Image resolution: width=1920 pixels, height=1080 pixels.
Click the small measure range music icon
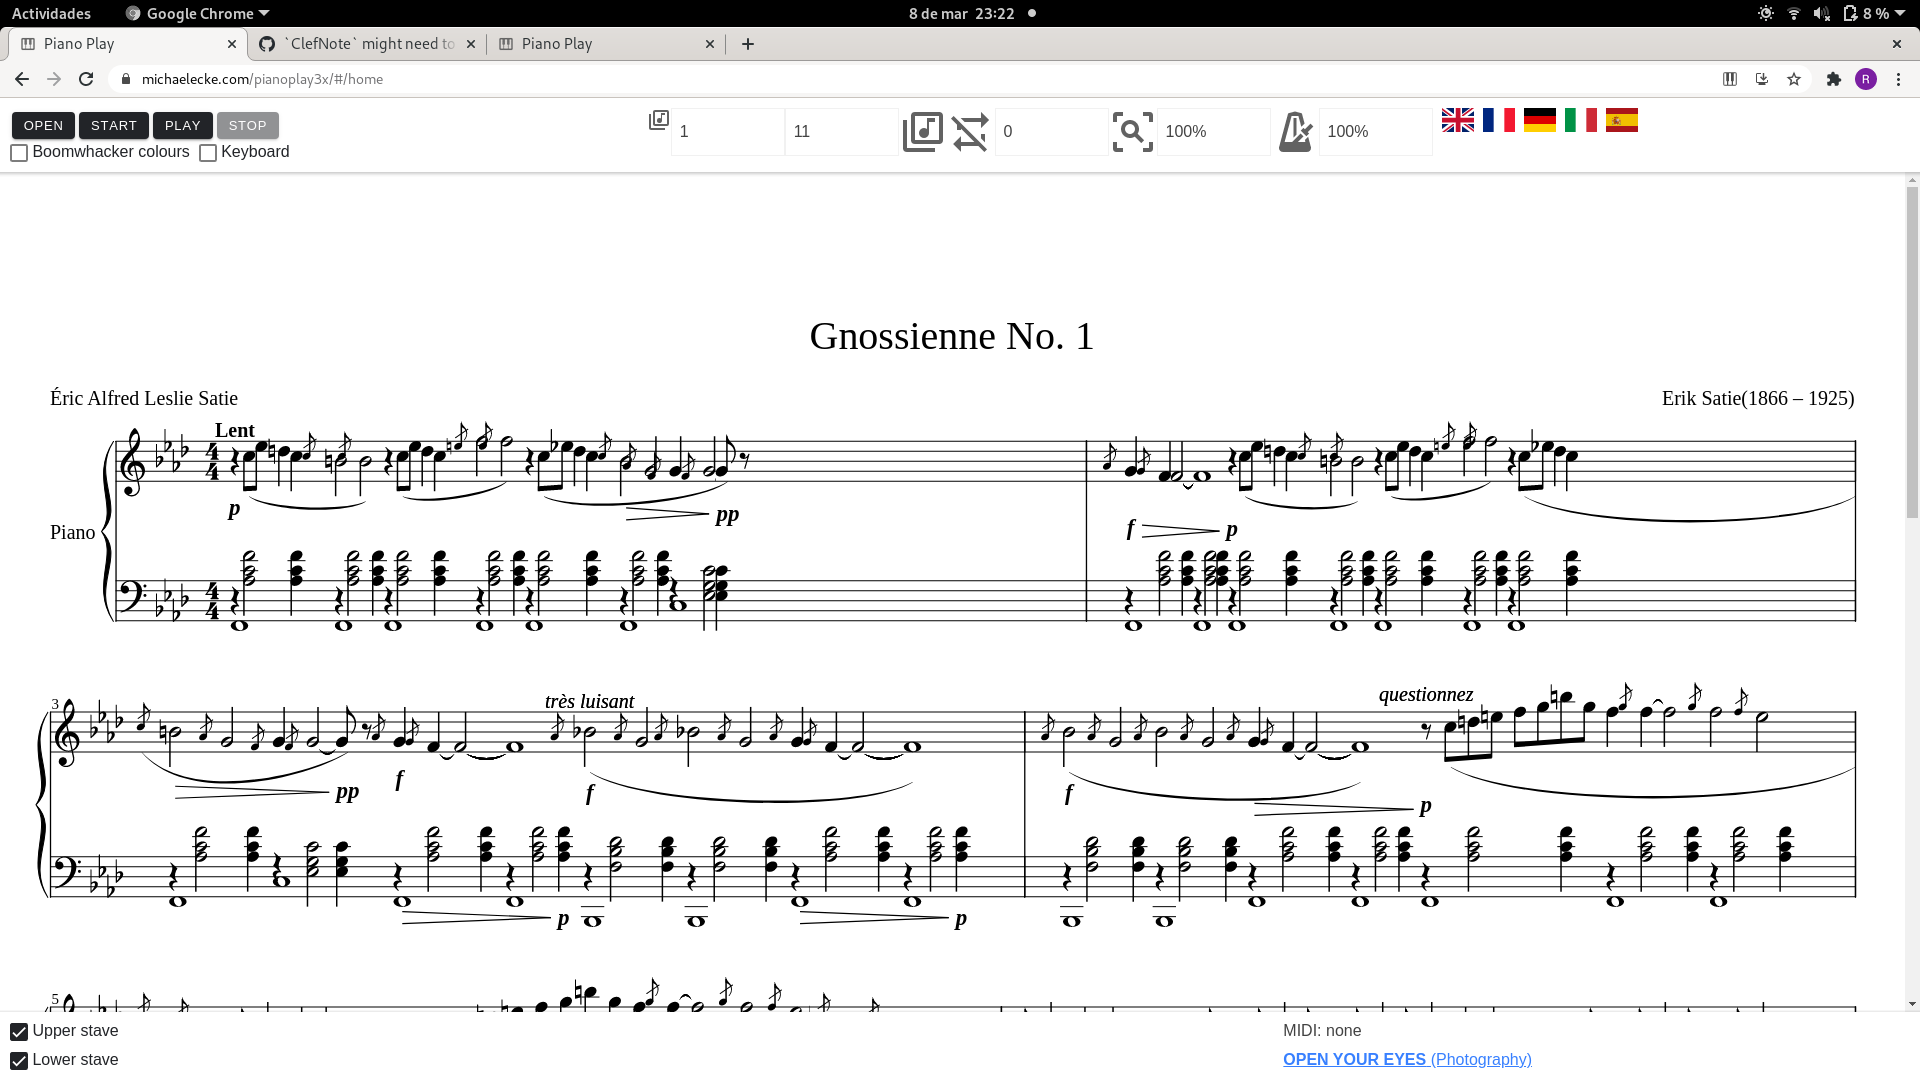click(x=658, y=120)
